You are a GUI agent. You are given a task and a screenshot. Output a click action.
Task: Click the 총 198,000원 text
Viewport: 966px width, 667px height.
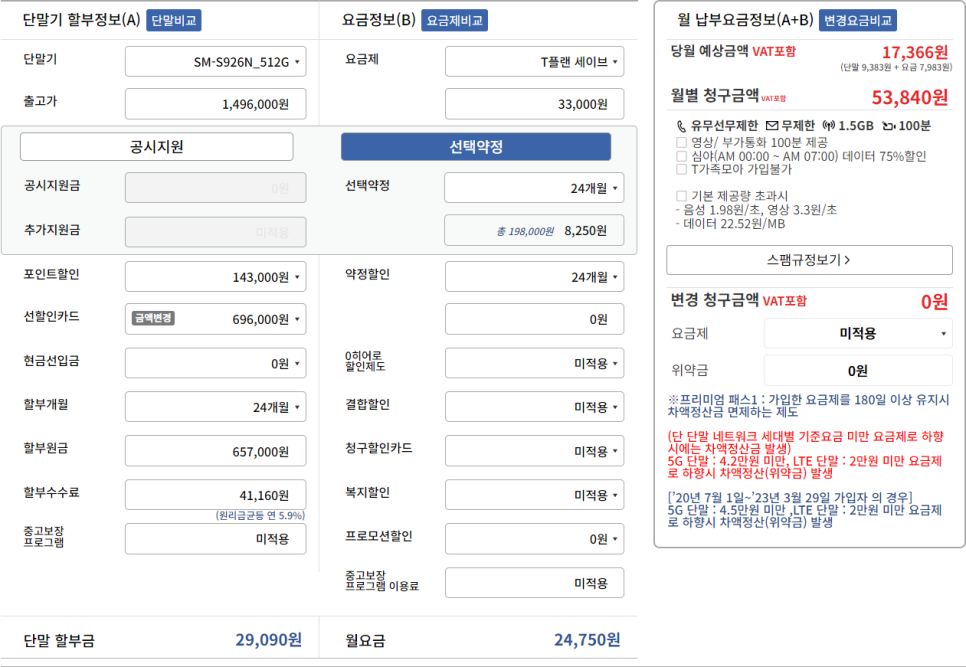[x=525, y=232]
